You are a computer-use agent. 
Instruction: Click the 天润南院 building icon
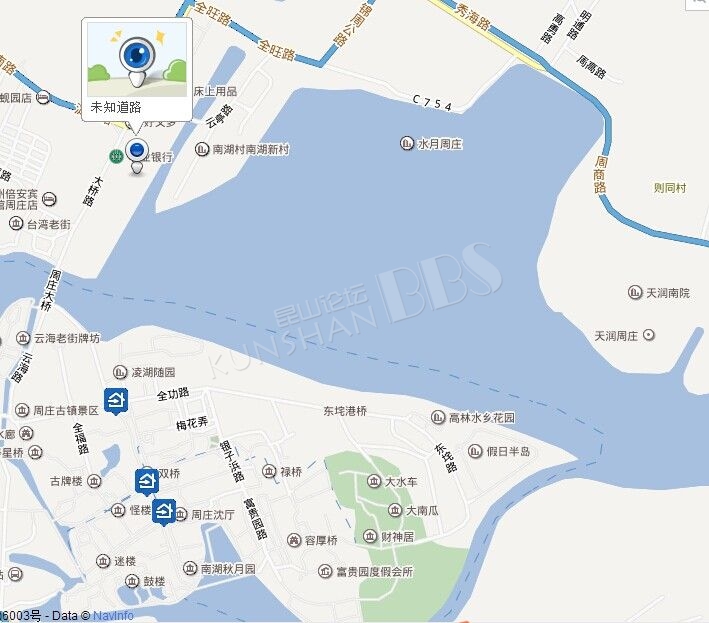click(635, 293)
